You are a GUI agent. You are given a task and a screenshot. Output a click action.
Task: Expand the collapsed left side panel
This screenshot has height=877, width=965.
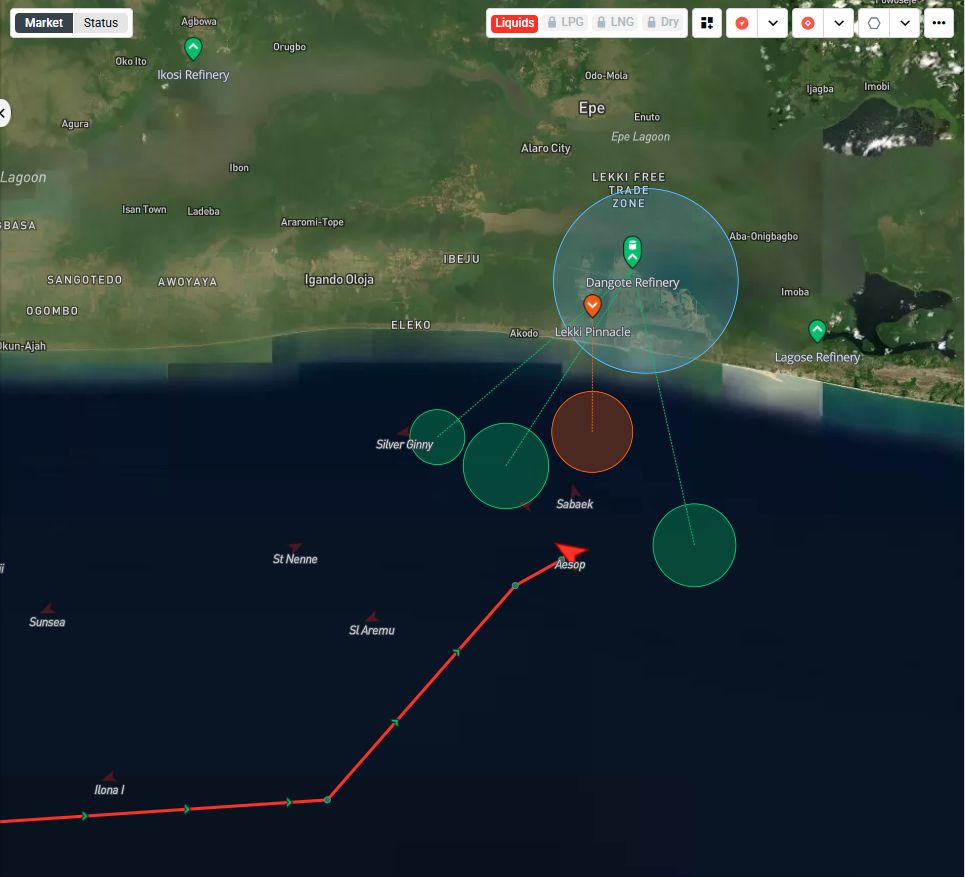click(3, 113)
